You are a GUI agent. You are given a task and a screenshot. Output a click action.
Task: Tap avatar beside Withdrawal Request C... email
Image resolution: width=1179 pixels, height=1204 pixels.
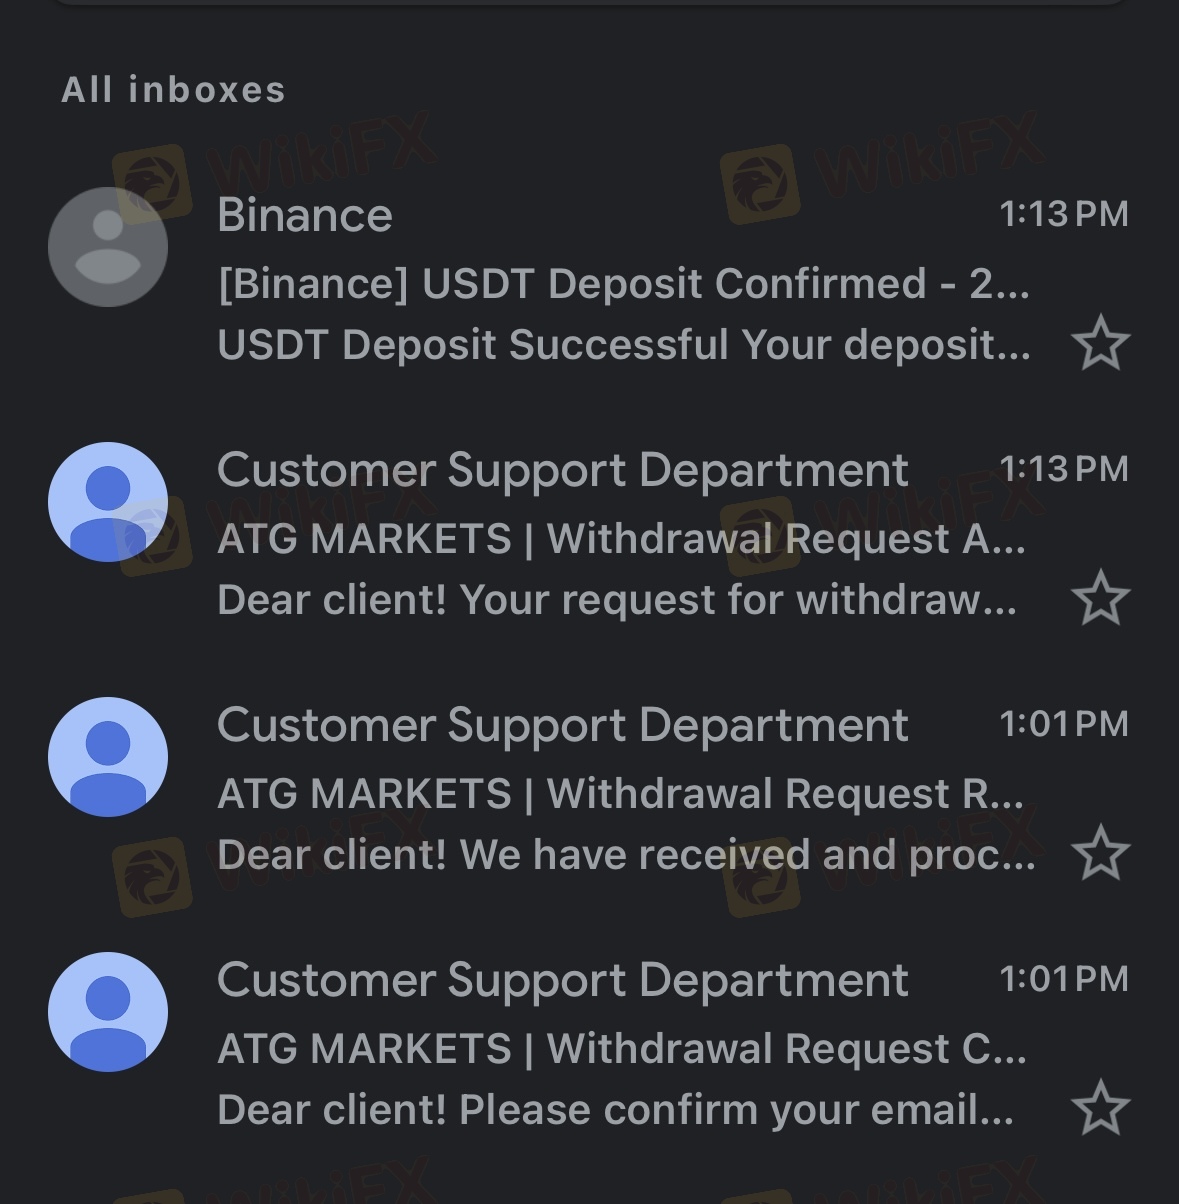(108, 1012)
